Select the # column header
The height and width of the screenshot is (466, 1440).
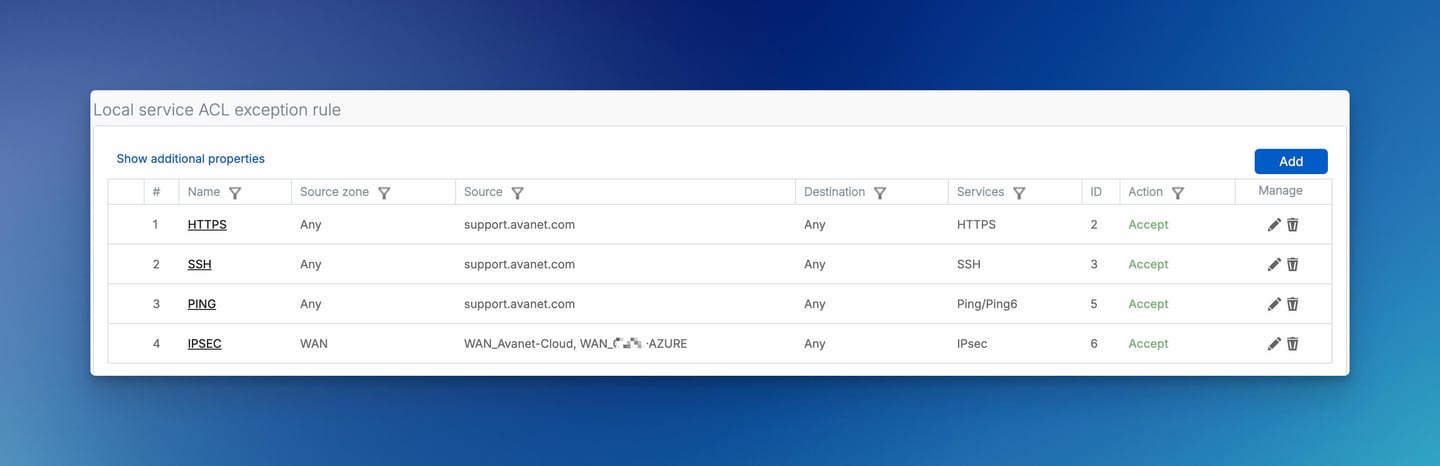[x=156, y=192]
